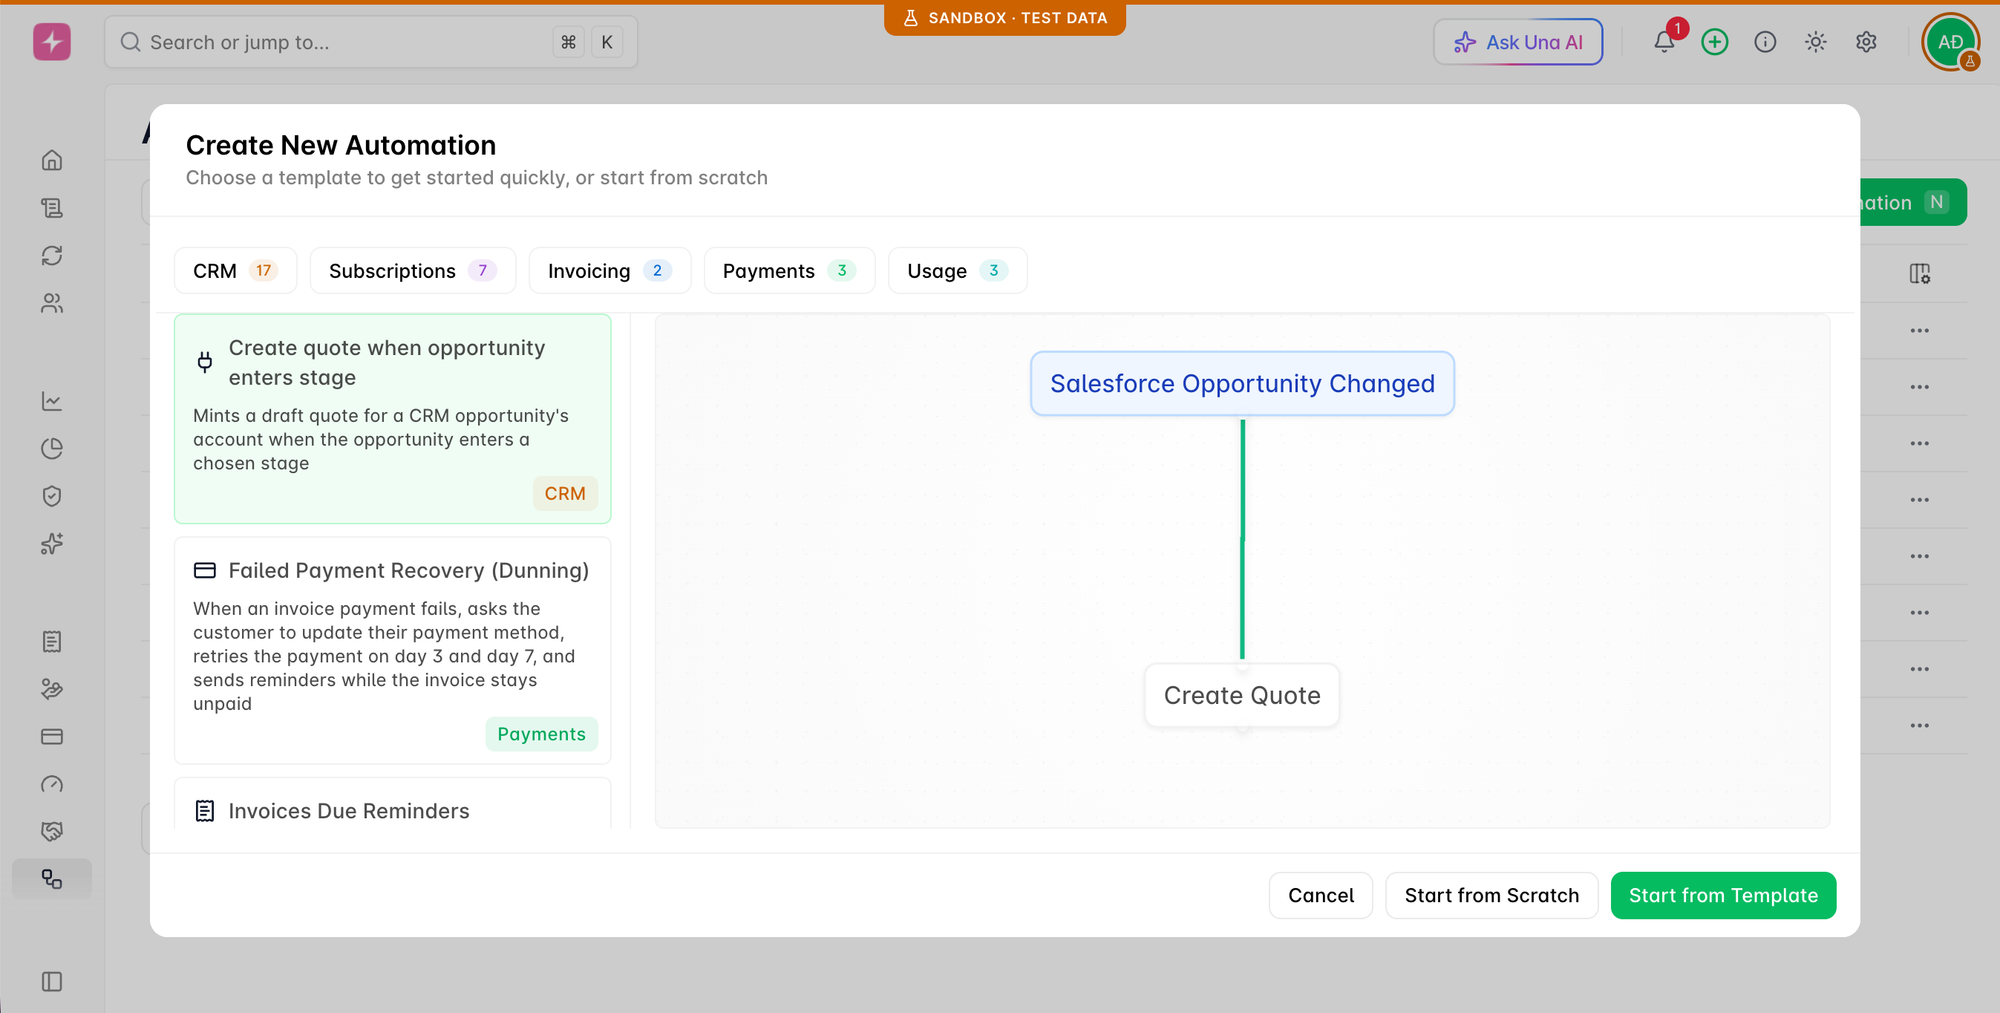Click Ask Una AI button
Viewport: 2000px width, 1013px height.
coord(1518,42)
